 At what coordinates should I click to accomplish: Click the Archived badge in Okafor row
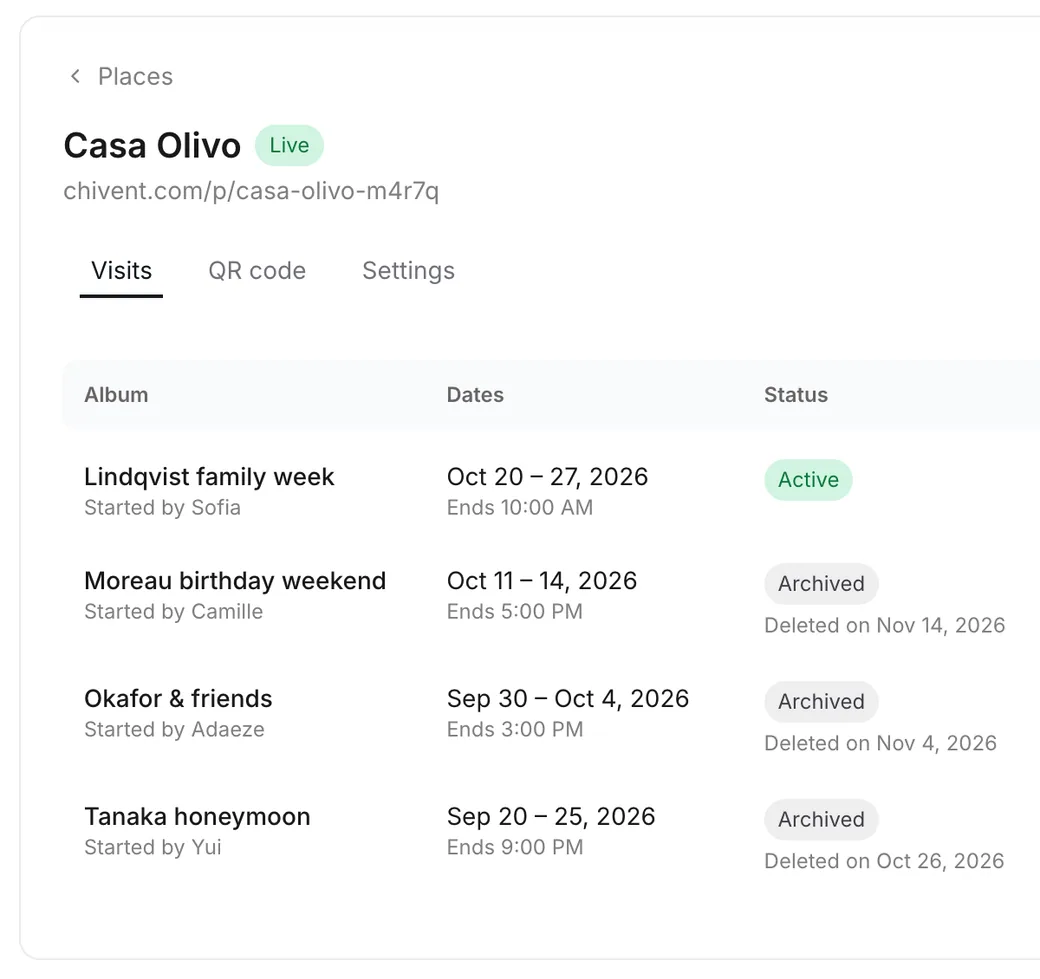point(821,702)
